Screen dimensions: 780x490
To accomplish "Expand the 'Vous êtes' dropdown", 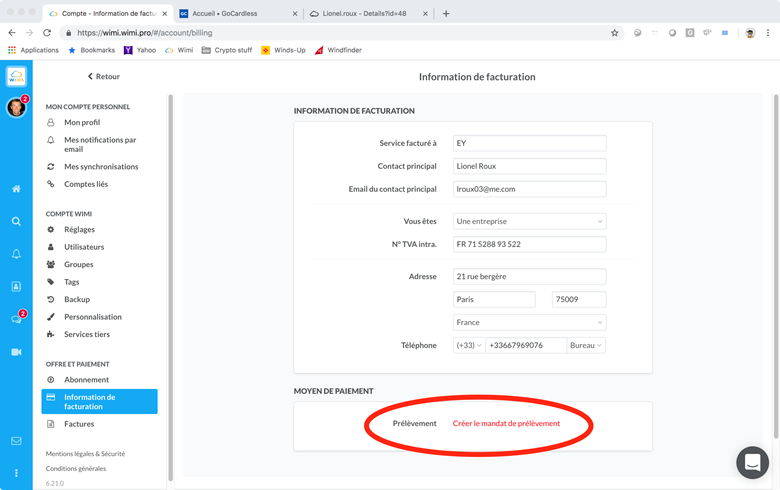I will [x=529, y=221].
